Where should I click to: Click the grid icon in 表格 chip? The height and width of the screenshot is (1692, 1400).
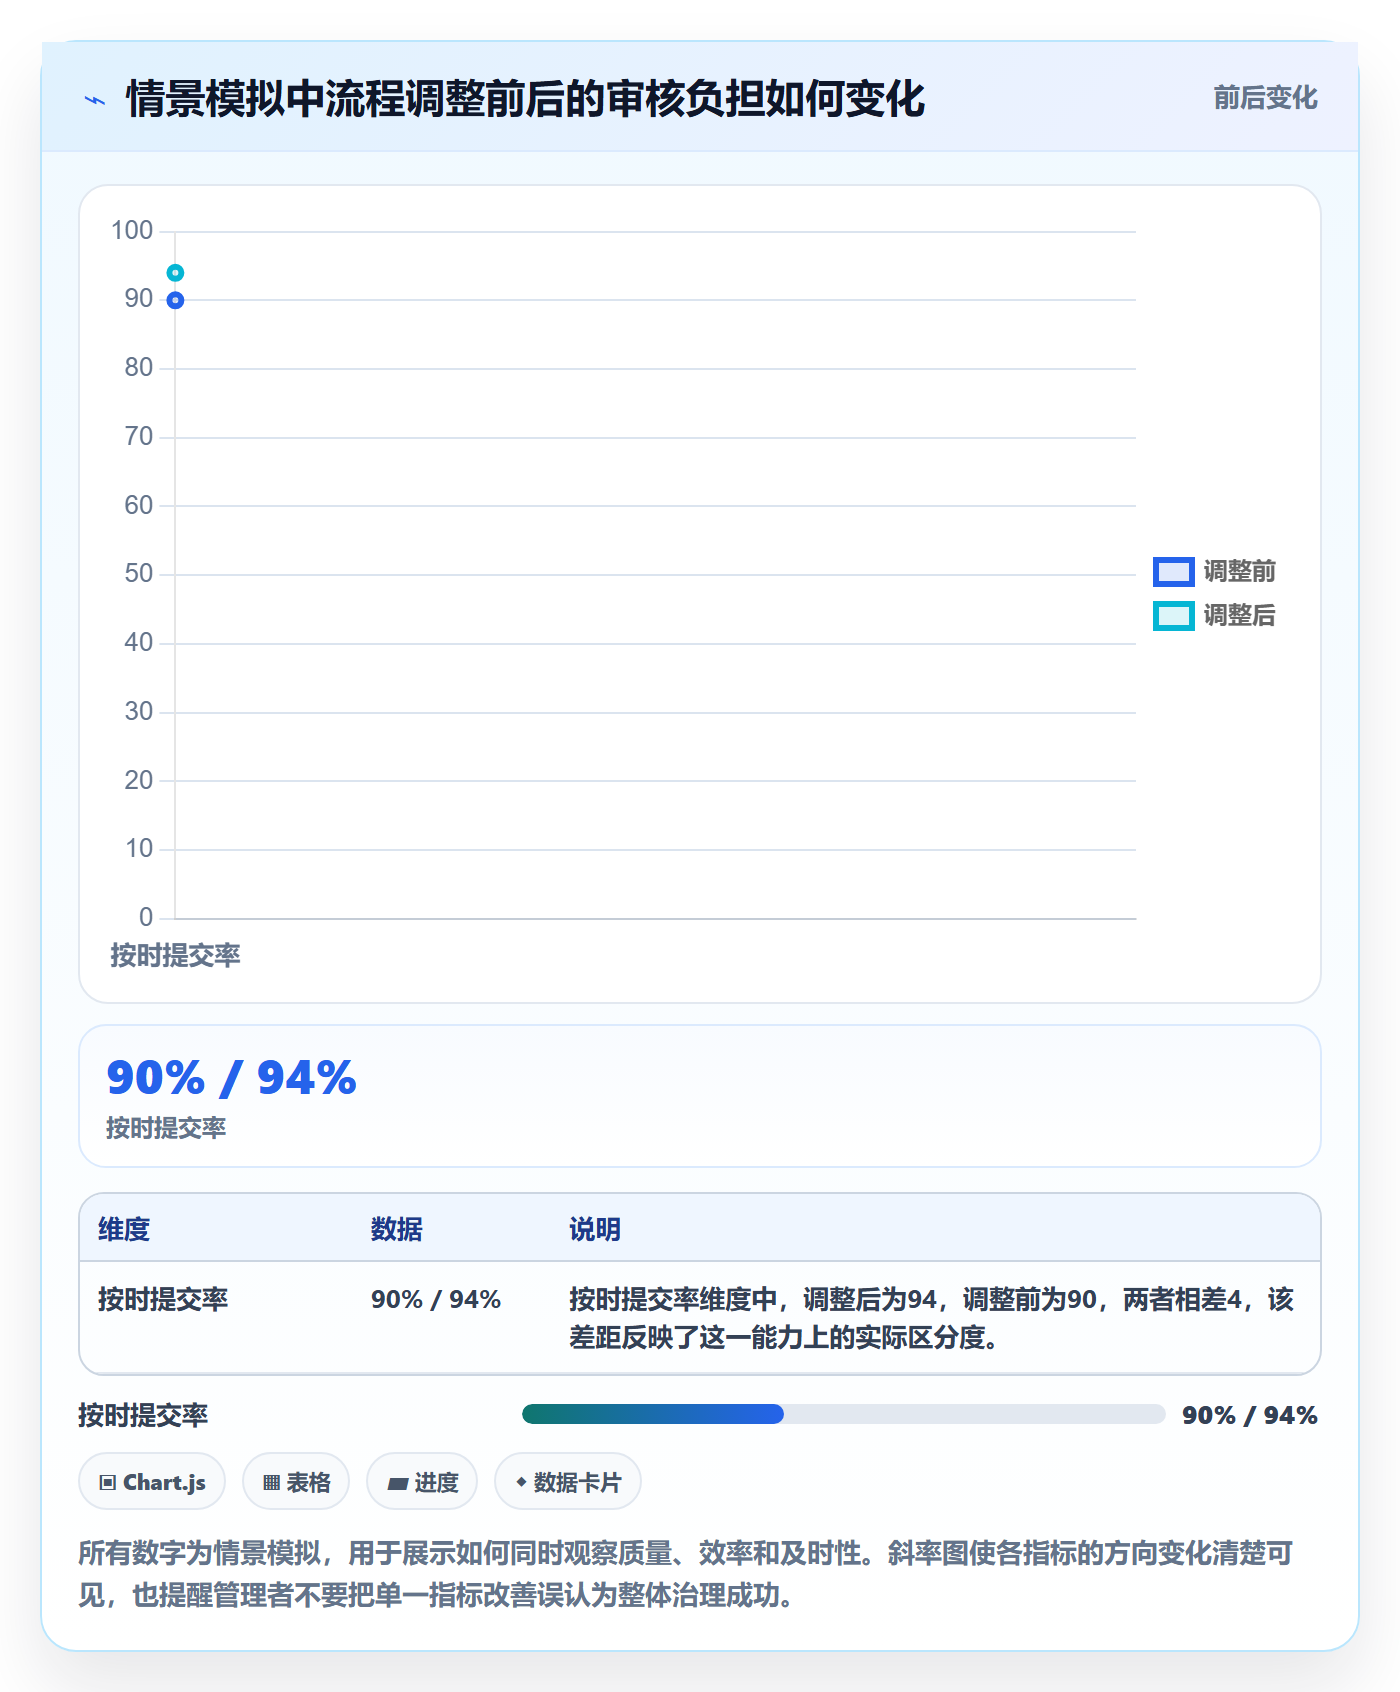point(271,1483)
